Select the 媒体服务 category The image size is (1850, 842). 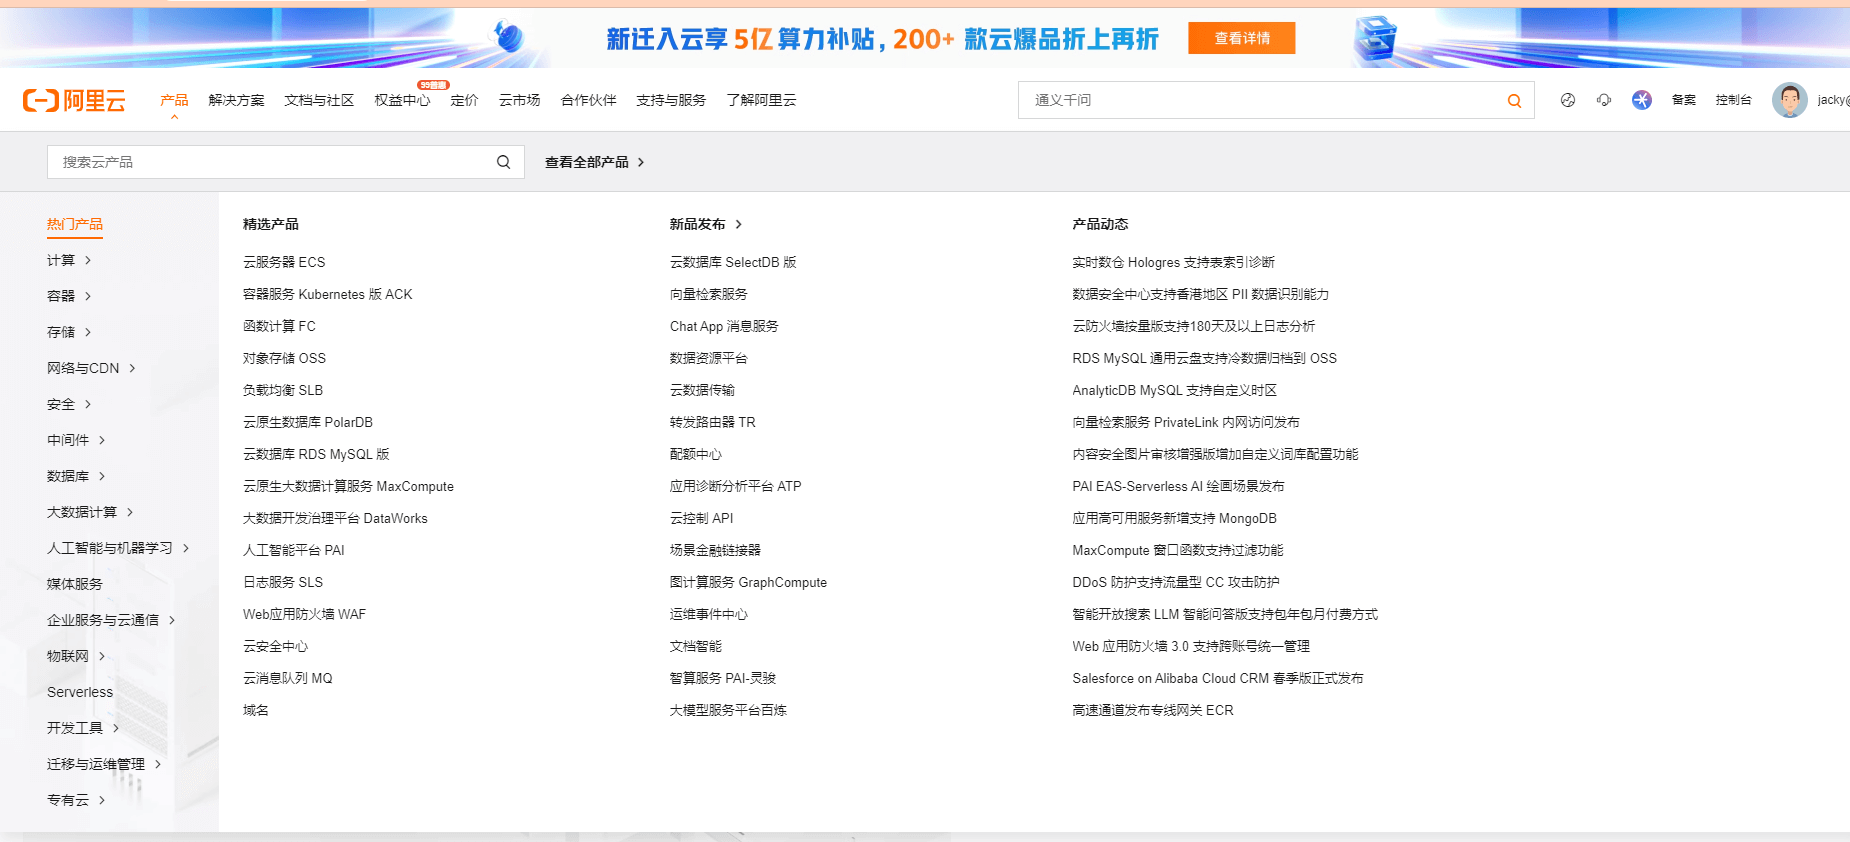[x=75, y=584]
